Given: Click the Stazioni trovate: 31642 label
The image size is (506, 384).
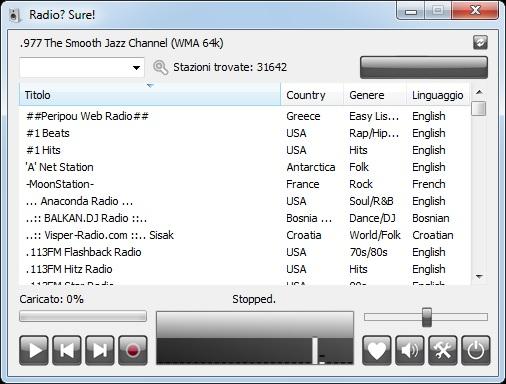Looking at the screenshot, I should pos(230,67).
